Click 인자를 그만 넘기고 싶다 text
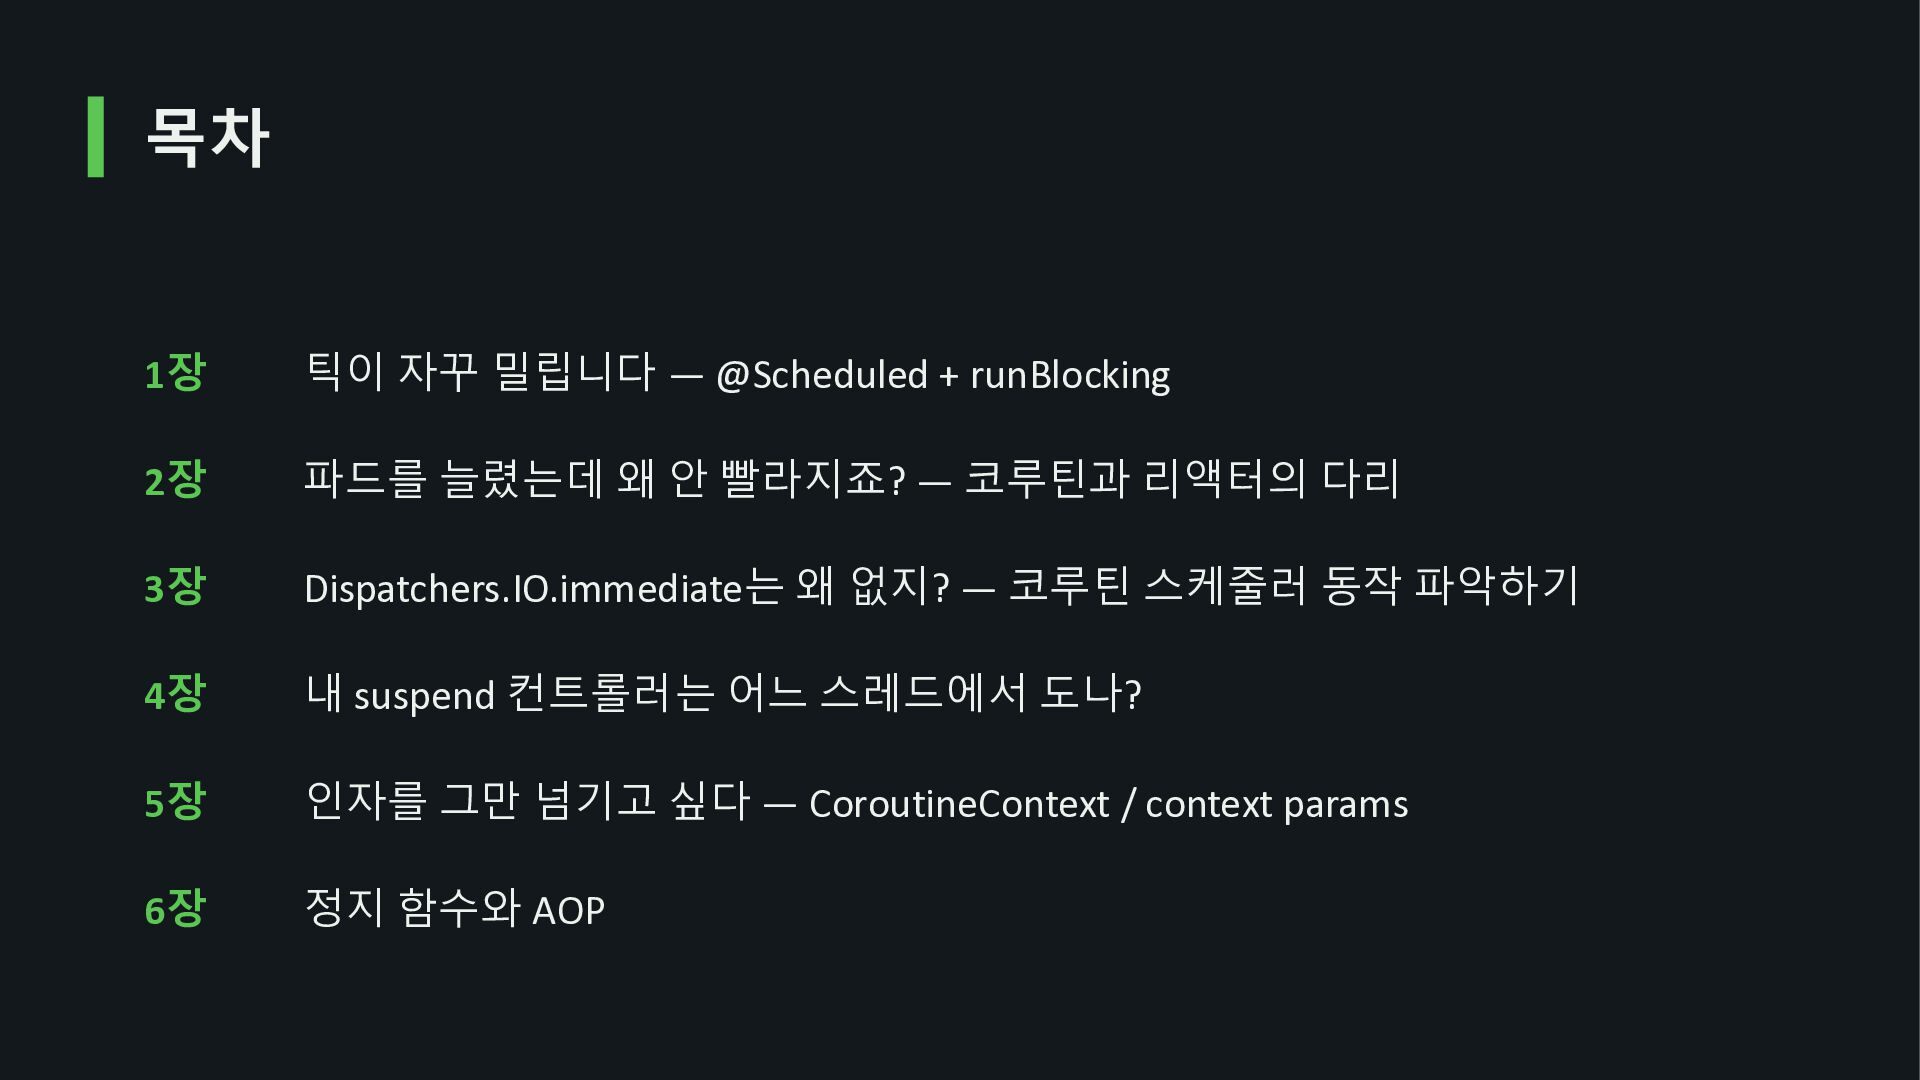This screenshot has height=1080, width=1920. tap(528, 801)
